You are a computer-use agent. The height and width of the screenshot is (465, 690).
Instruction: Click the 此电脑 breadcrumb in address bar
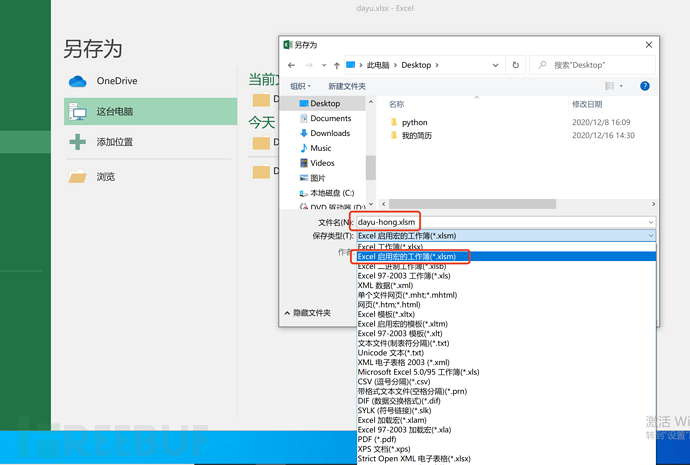click(378, 65)
